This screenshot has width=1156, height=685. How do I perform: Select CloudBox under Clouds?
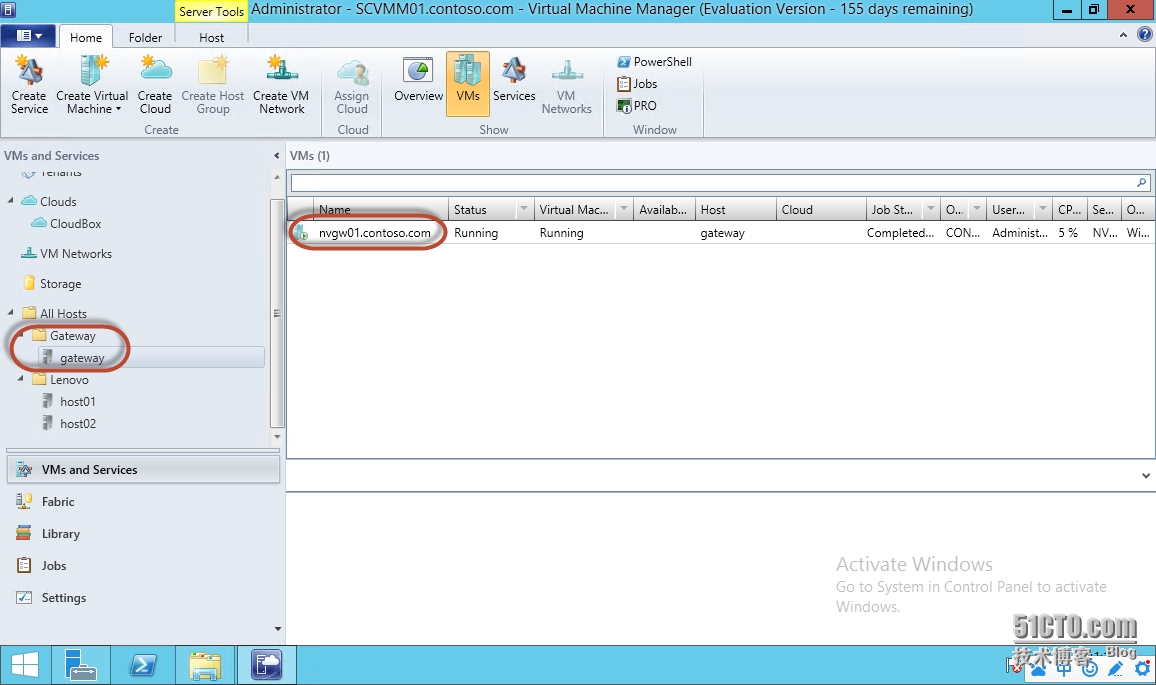[75, 223]
